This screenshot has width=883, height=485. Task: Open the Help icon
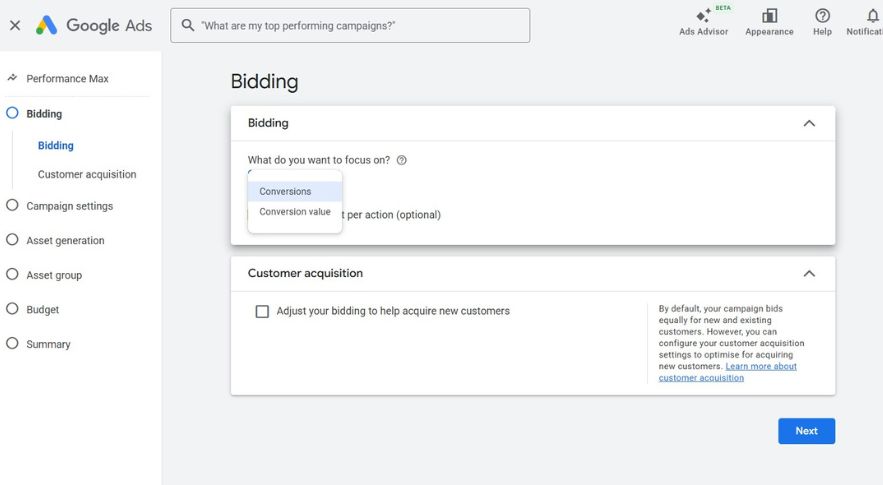coord(822,22)
